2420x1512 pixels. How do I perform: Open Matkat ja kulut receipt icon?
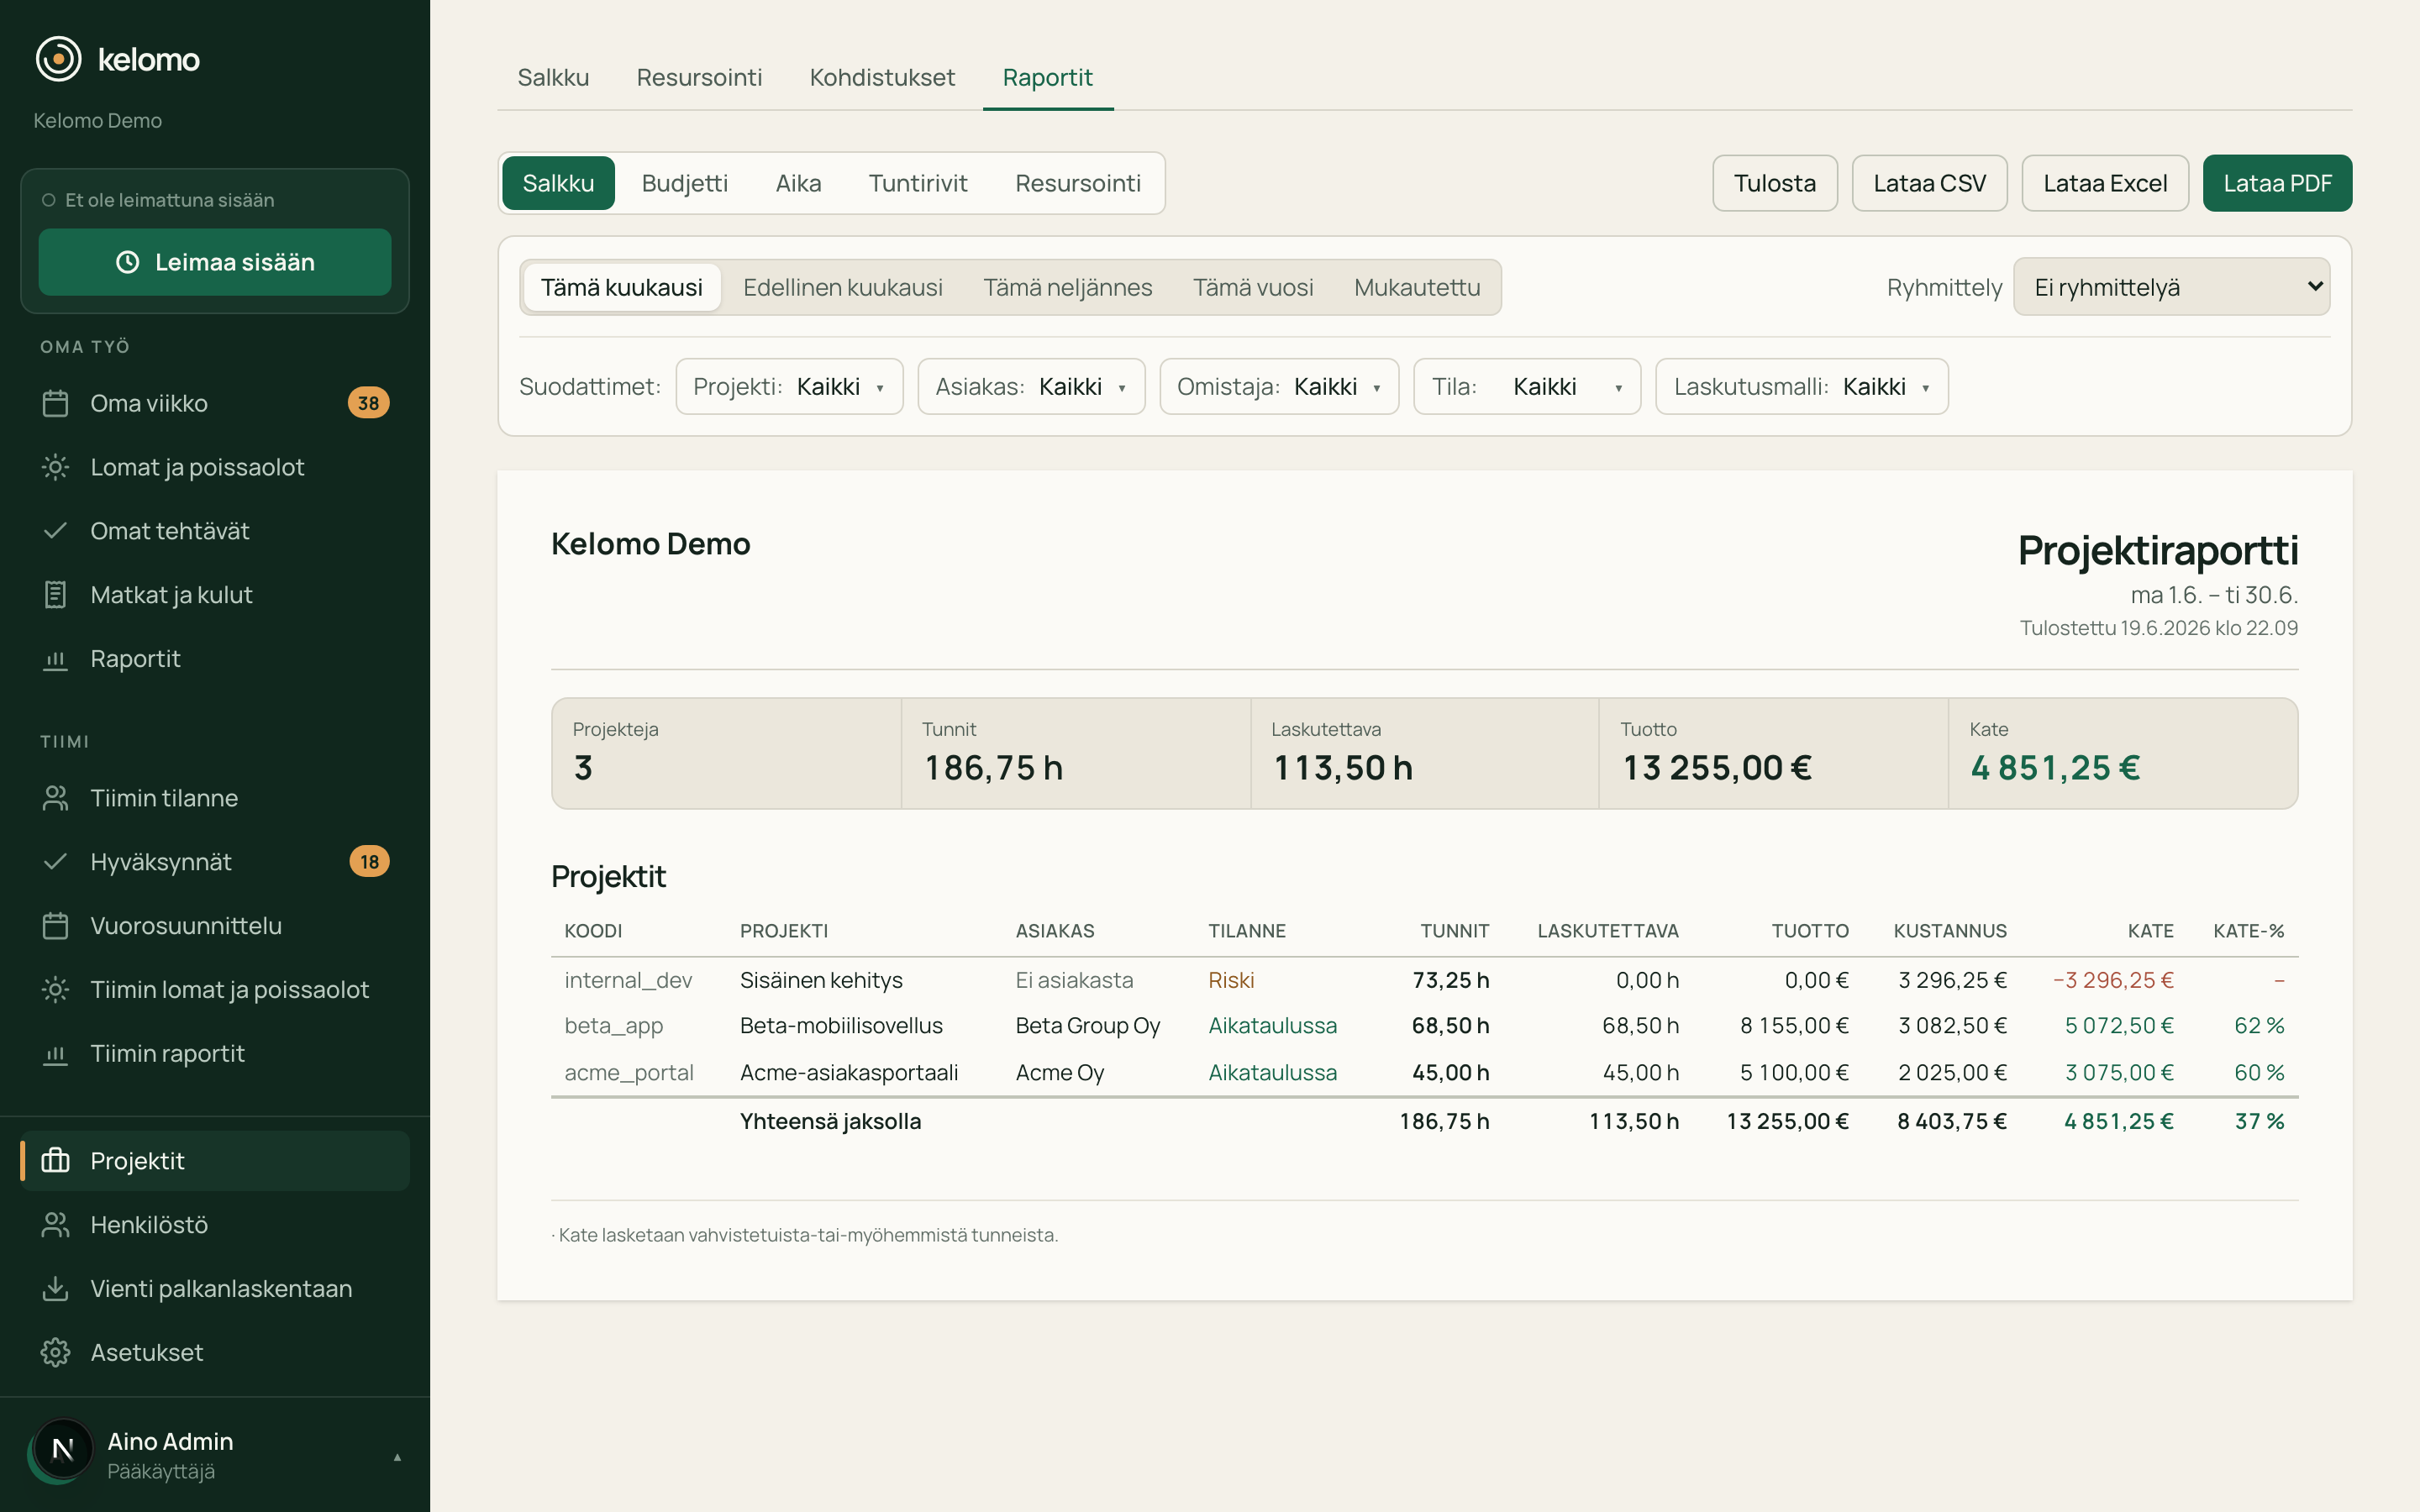(x=55, y=595)
